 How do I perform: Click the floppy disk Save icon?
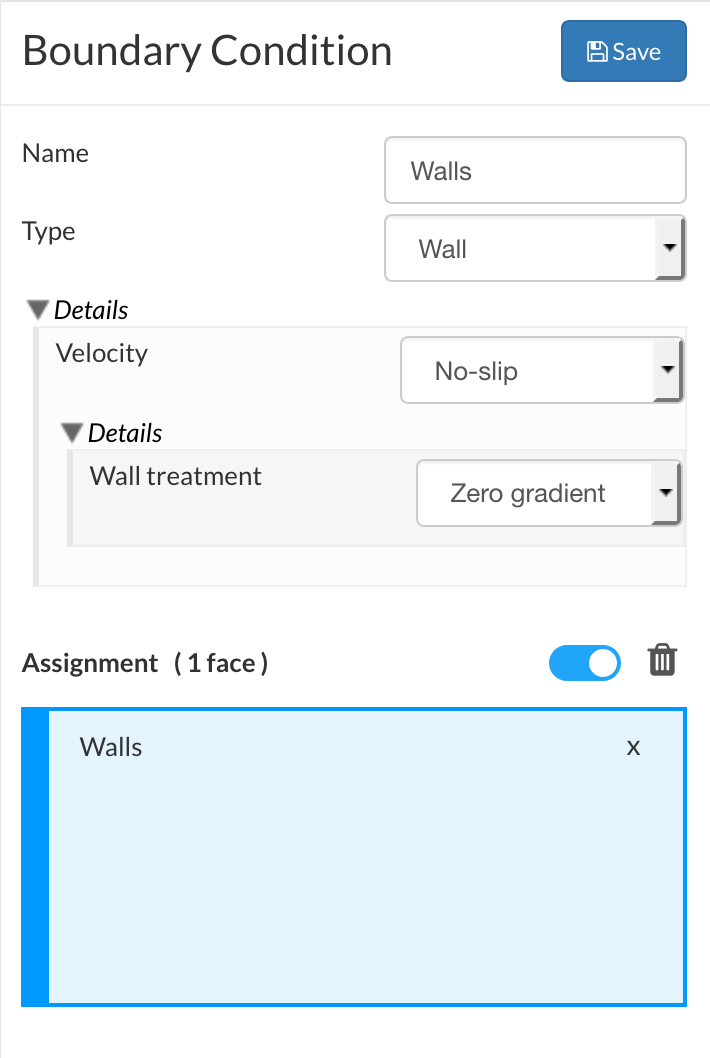click(598, 52)
